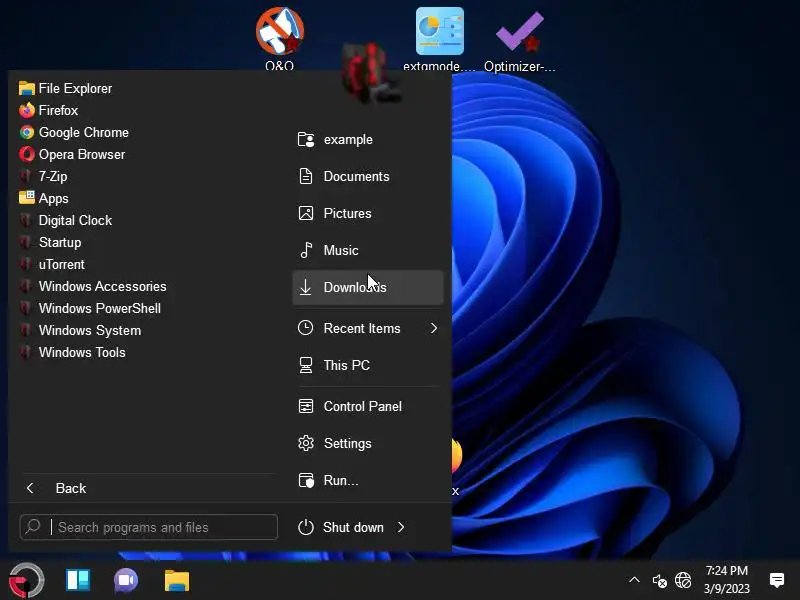Focus the Search programs and files box
This screenshot has height=600, width=800.
[148, 527]
